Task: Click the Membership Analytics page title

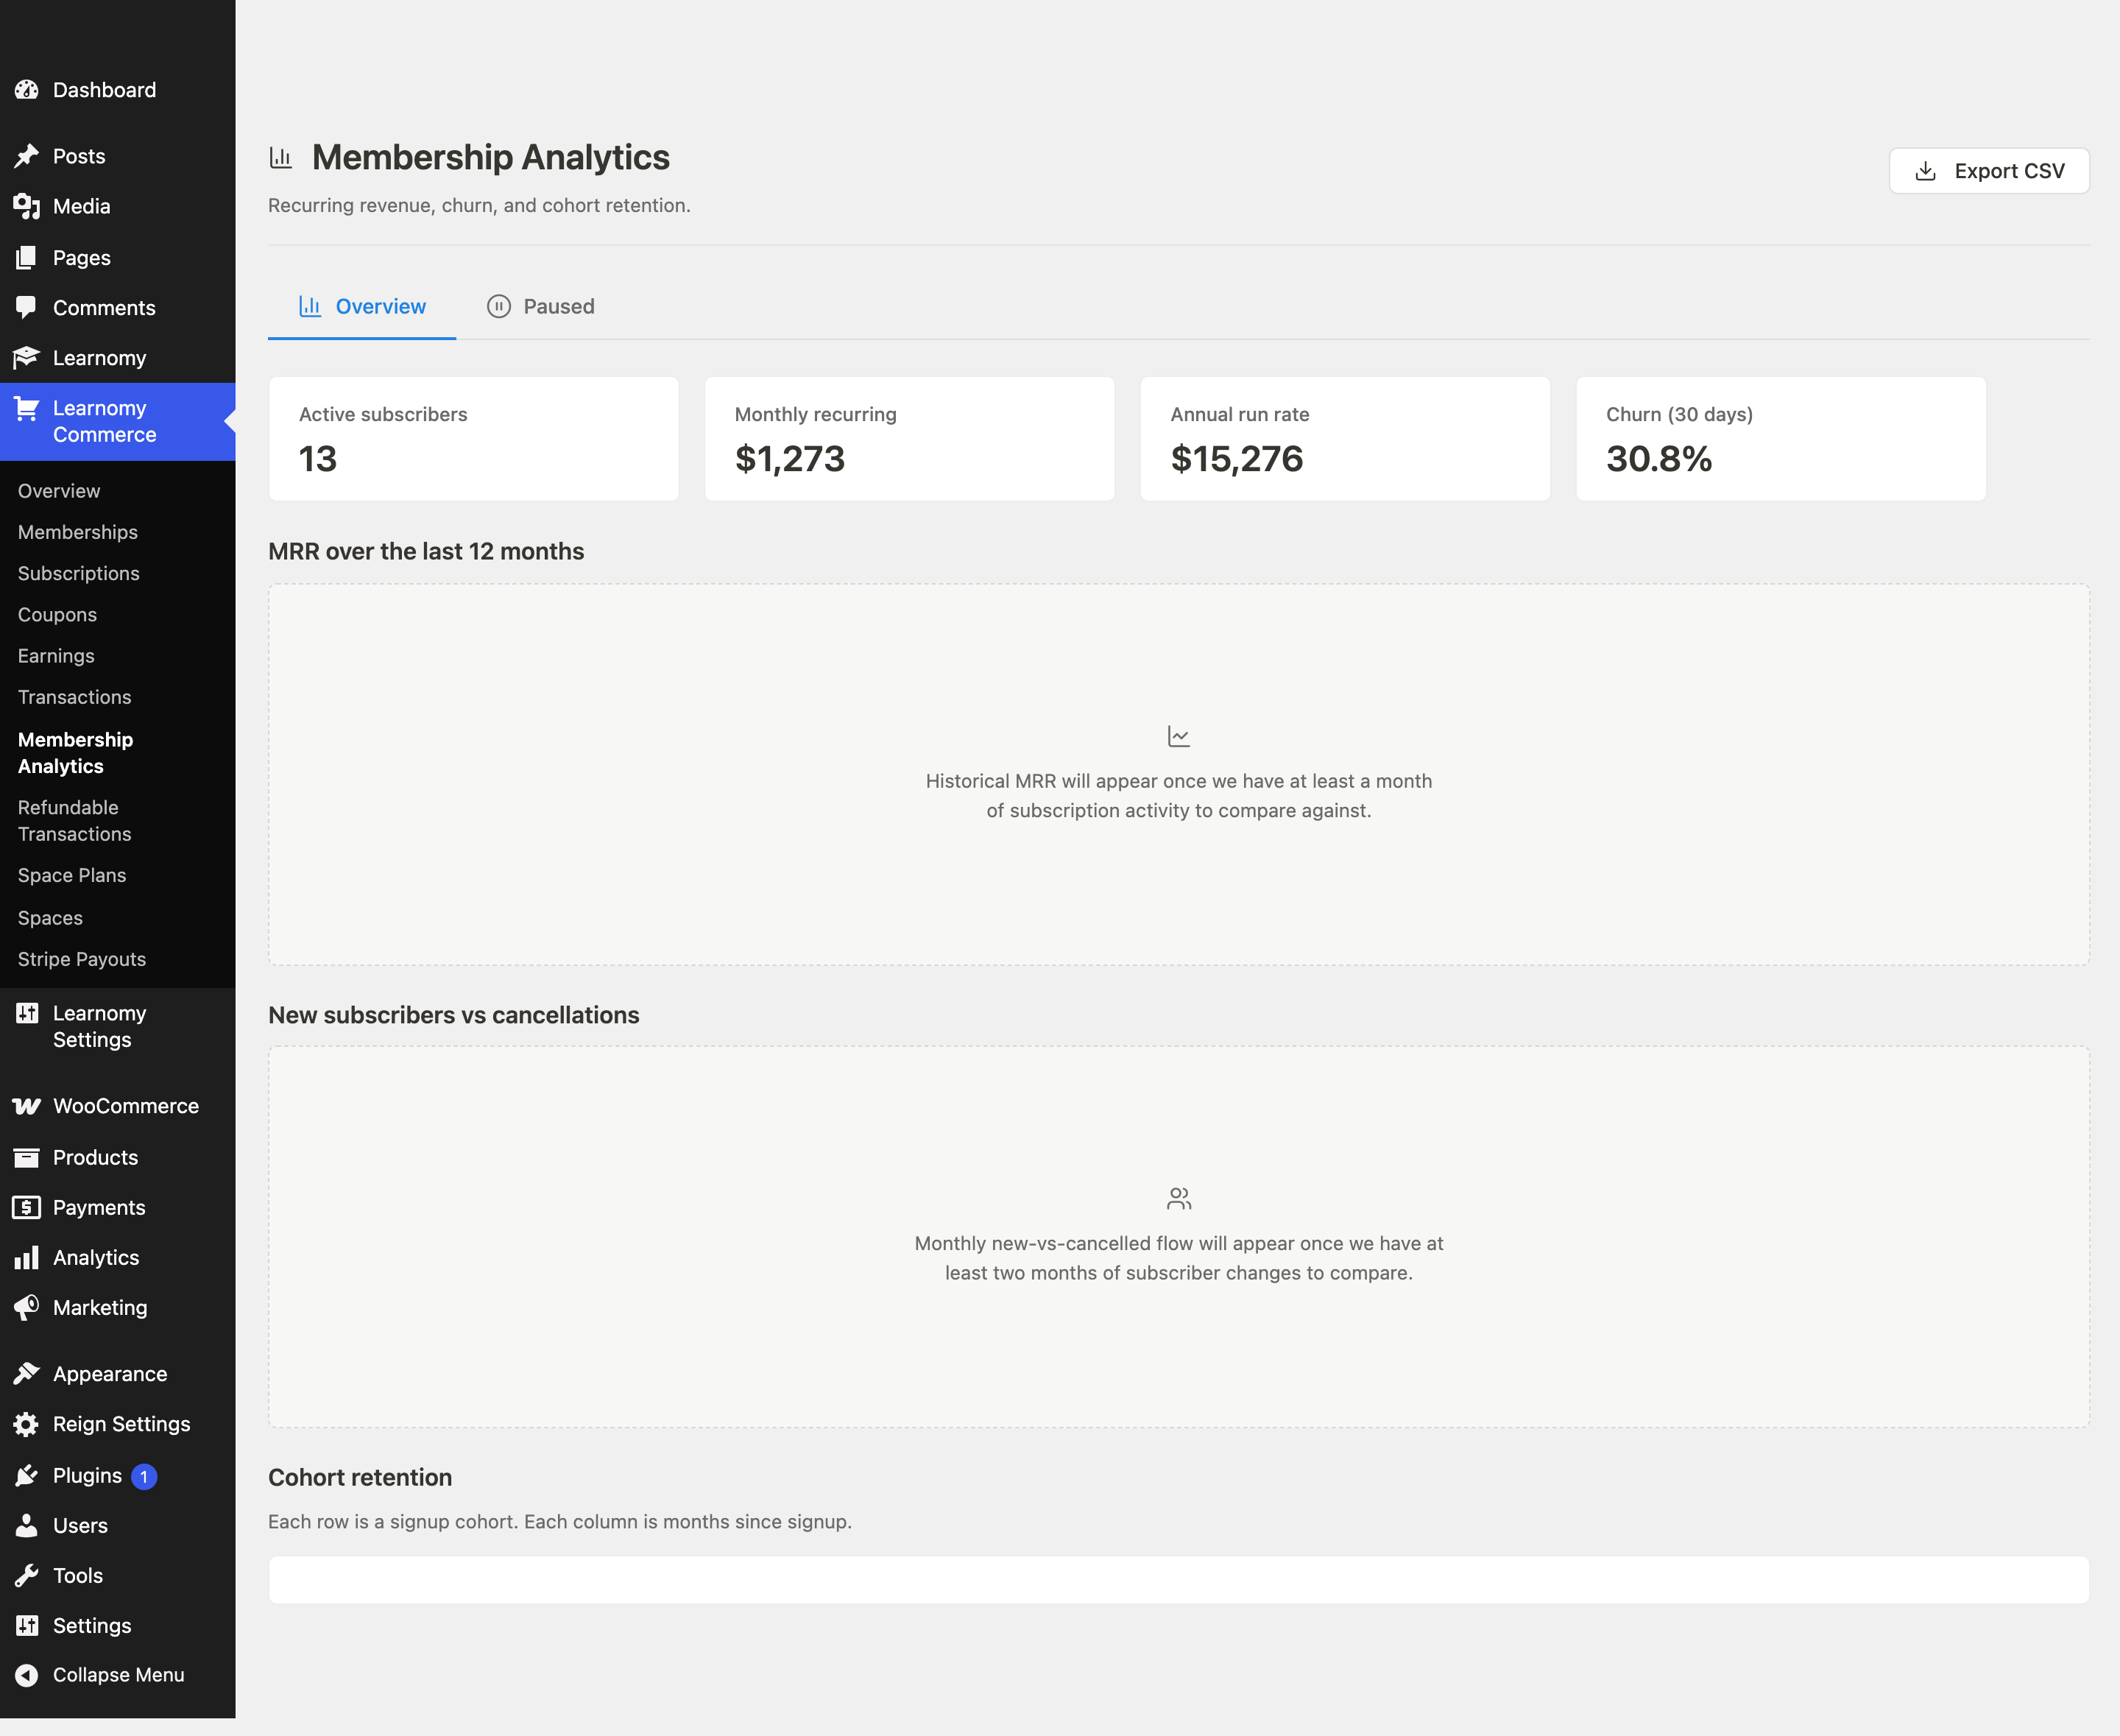Action: [491, 157]
